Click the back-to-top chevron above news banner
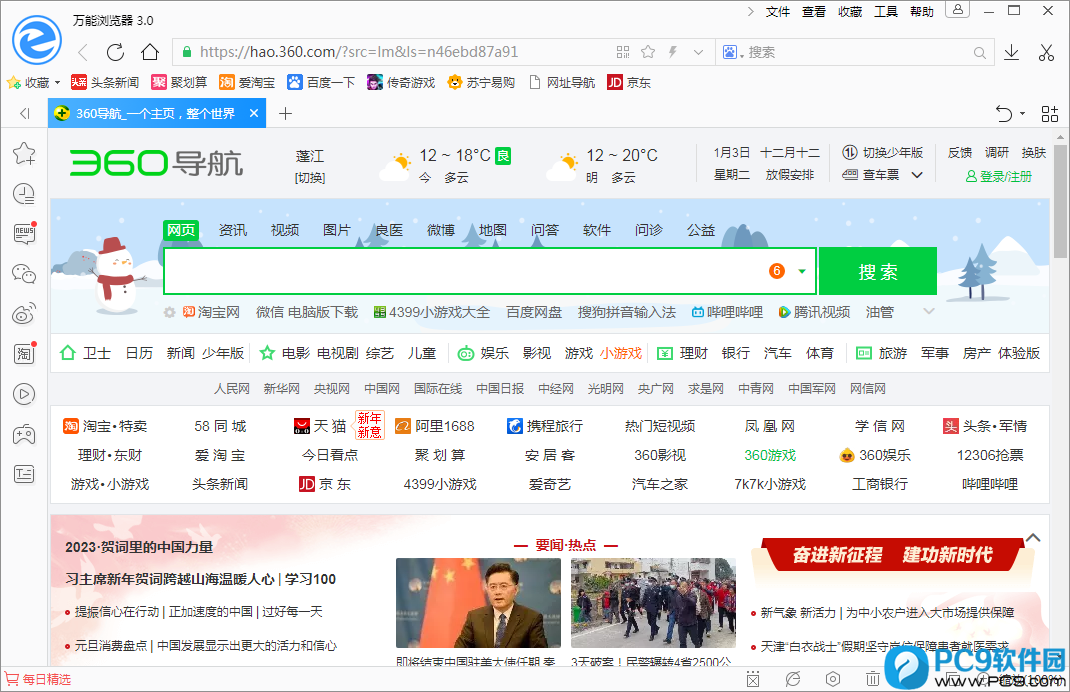Viewport: 1070px width, 692px height. coord(1033,538)
